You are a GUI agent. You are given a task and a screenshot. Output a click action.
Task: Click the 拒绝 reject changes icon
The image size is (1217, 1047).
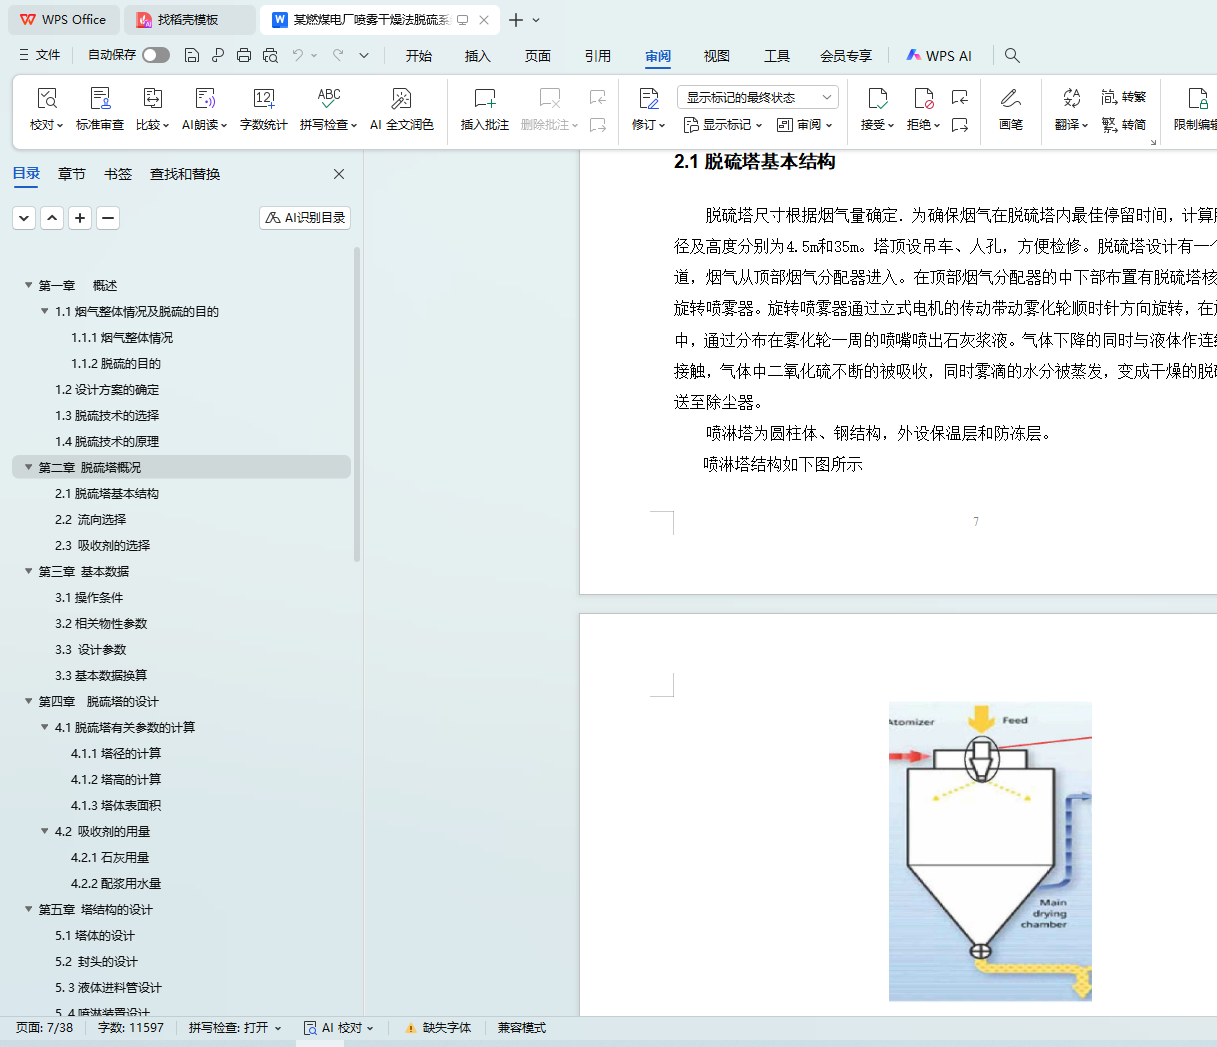923,98
